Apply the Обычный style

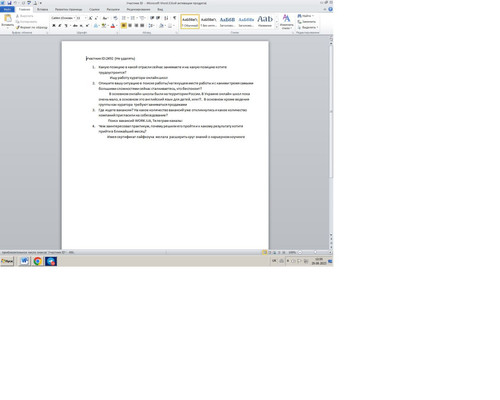pyautogui.click(x=190, y=22)
